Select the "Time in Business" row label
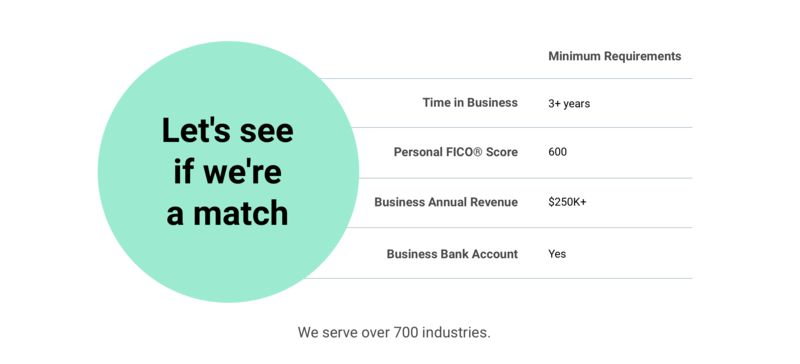This screenshot has height=364, width=800. click(470, 103)
